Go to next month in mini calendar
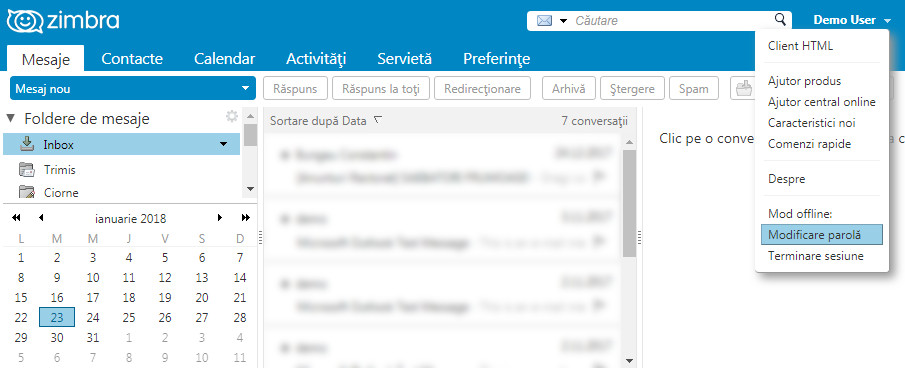Image resolution: width=905 pixels, height=368 pixels. click(220, 217)
